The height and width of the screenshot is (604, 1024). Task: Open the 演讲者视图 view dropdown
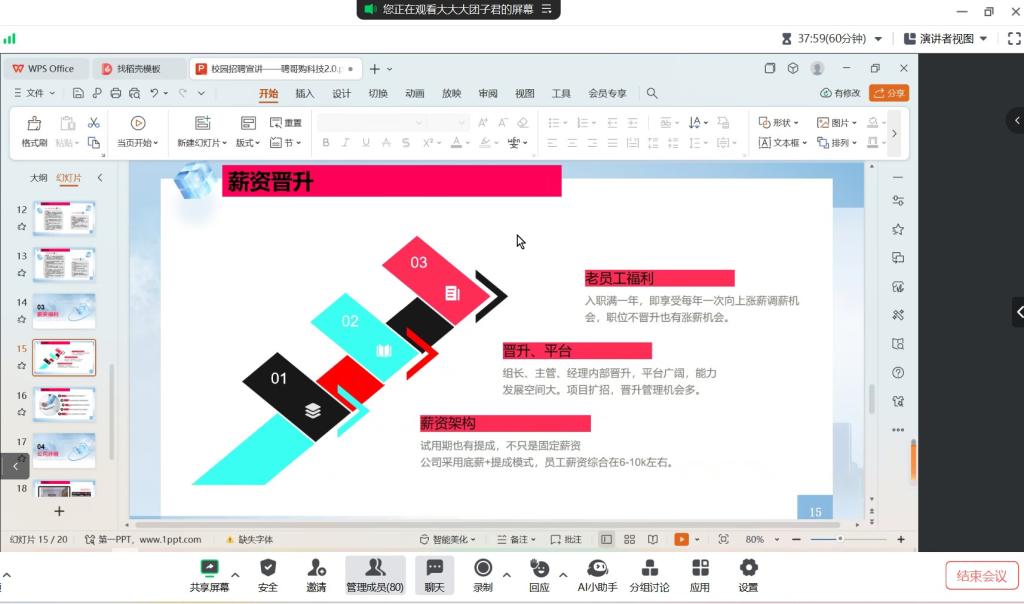pyautogui.click(x=945, y=39)
